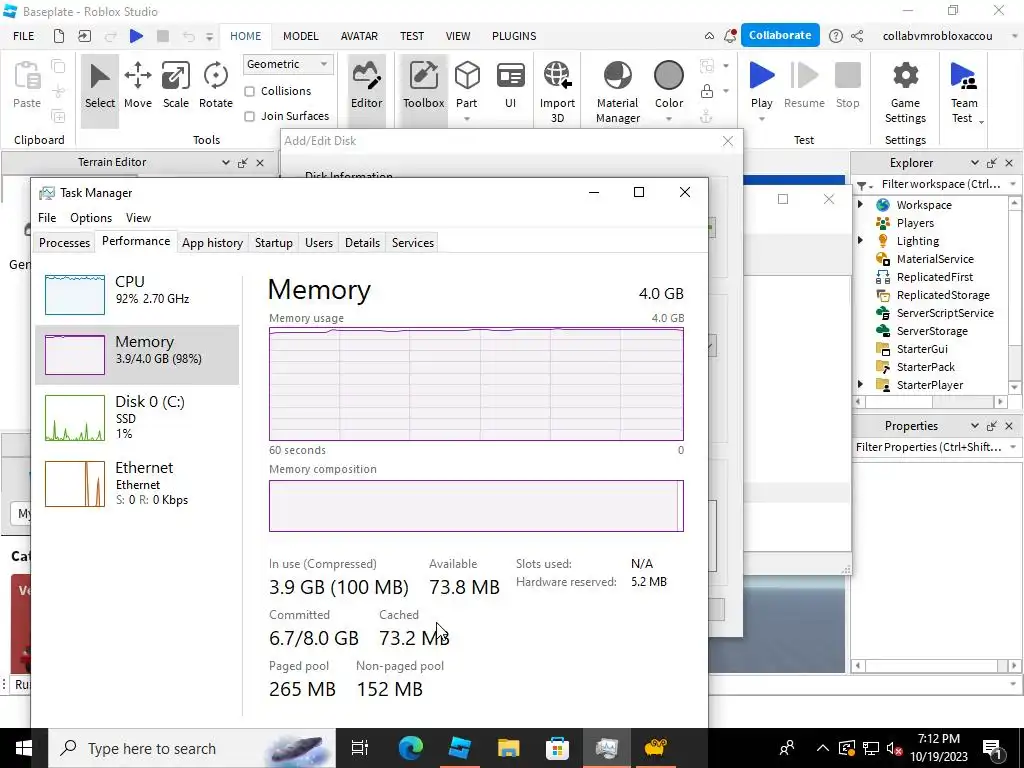
Task: Click the Filter workspace search field
Action: click(940, 184)
